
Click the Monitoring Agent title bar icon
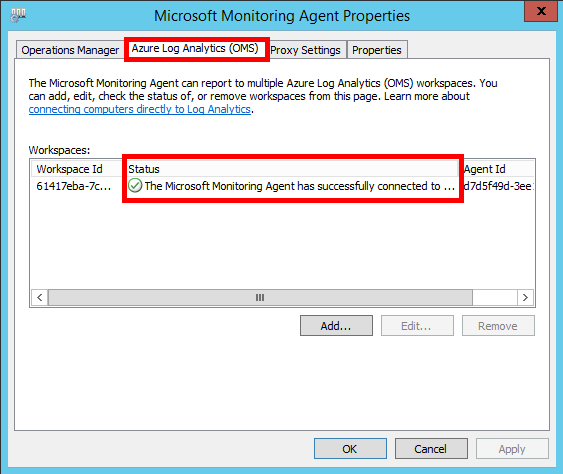18,15
